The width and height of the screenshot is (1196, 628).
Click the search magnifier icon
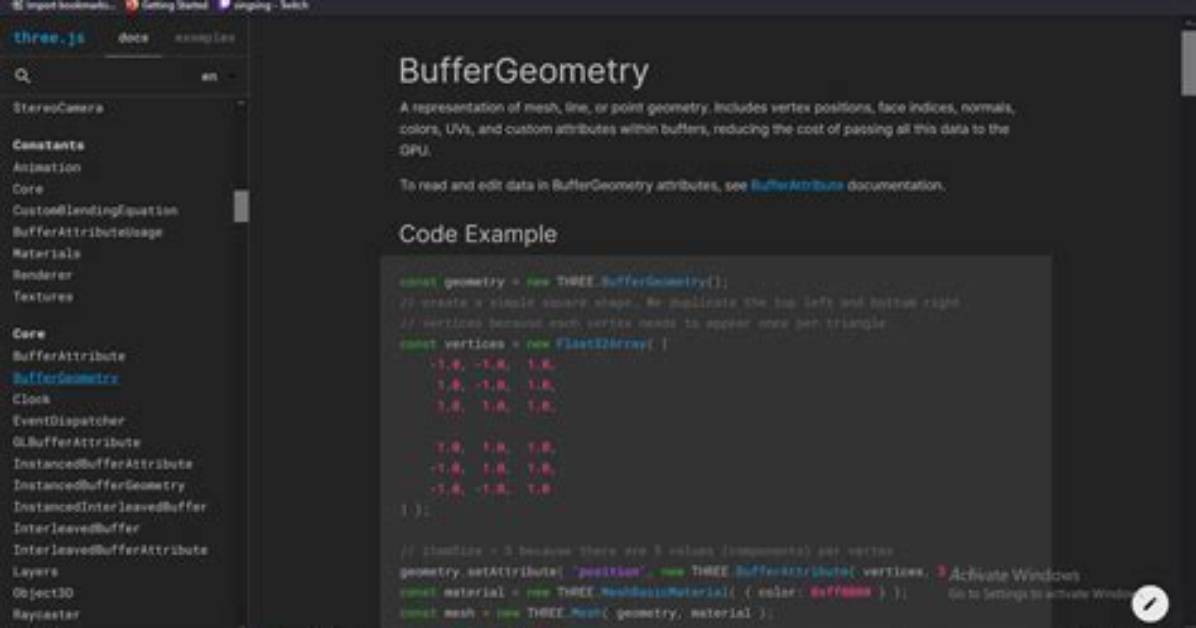click(x=22, y=76)
